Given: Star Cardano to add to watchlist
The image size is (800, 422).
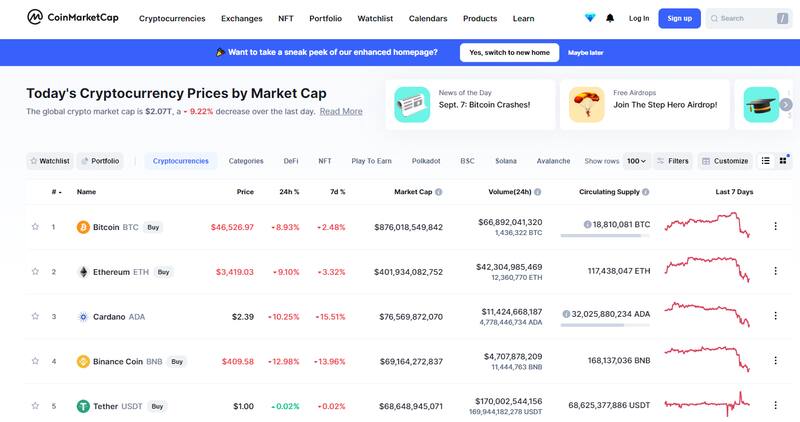Looking at the screenshot, I should pyautogui.click(x=35, y=316).
